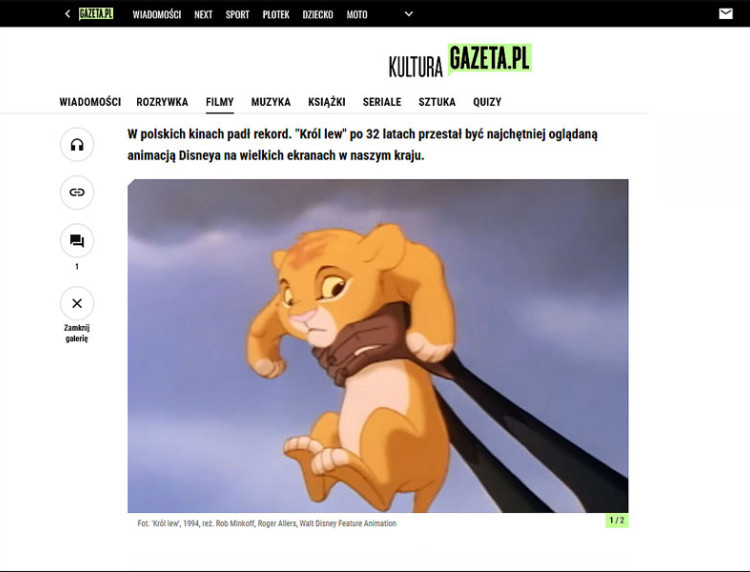Open Plotek link in top bar
Screen dimensions: 750x572
click(x=276, y=15)
